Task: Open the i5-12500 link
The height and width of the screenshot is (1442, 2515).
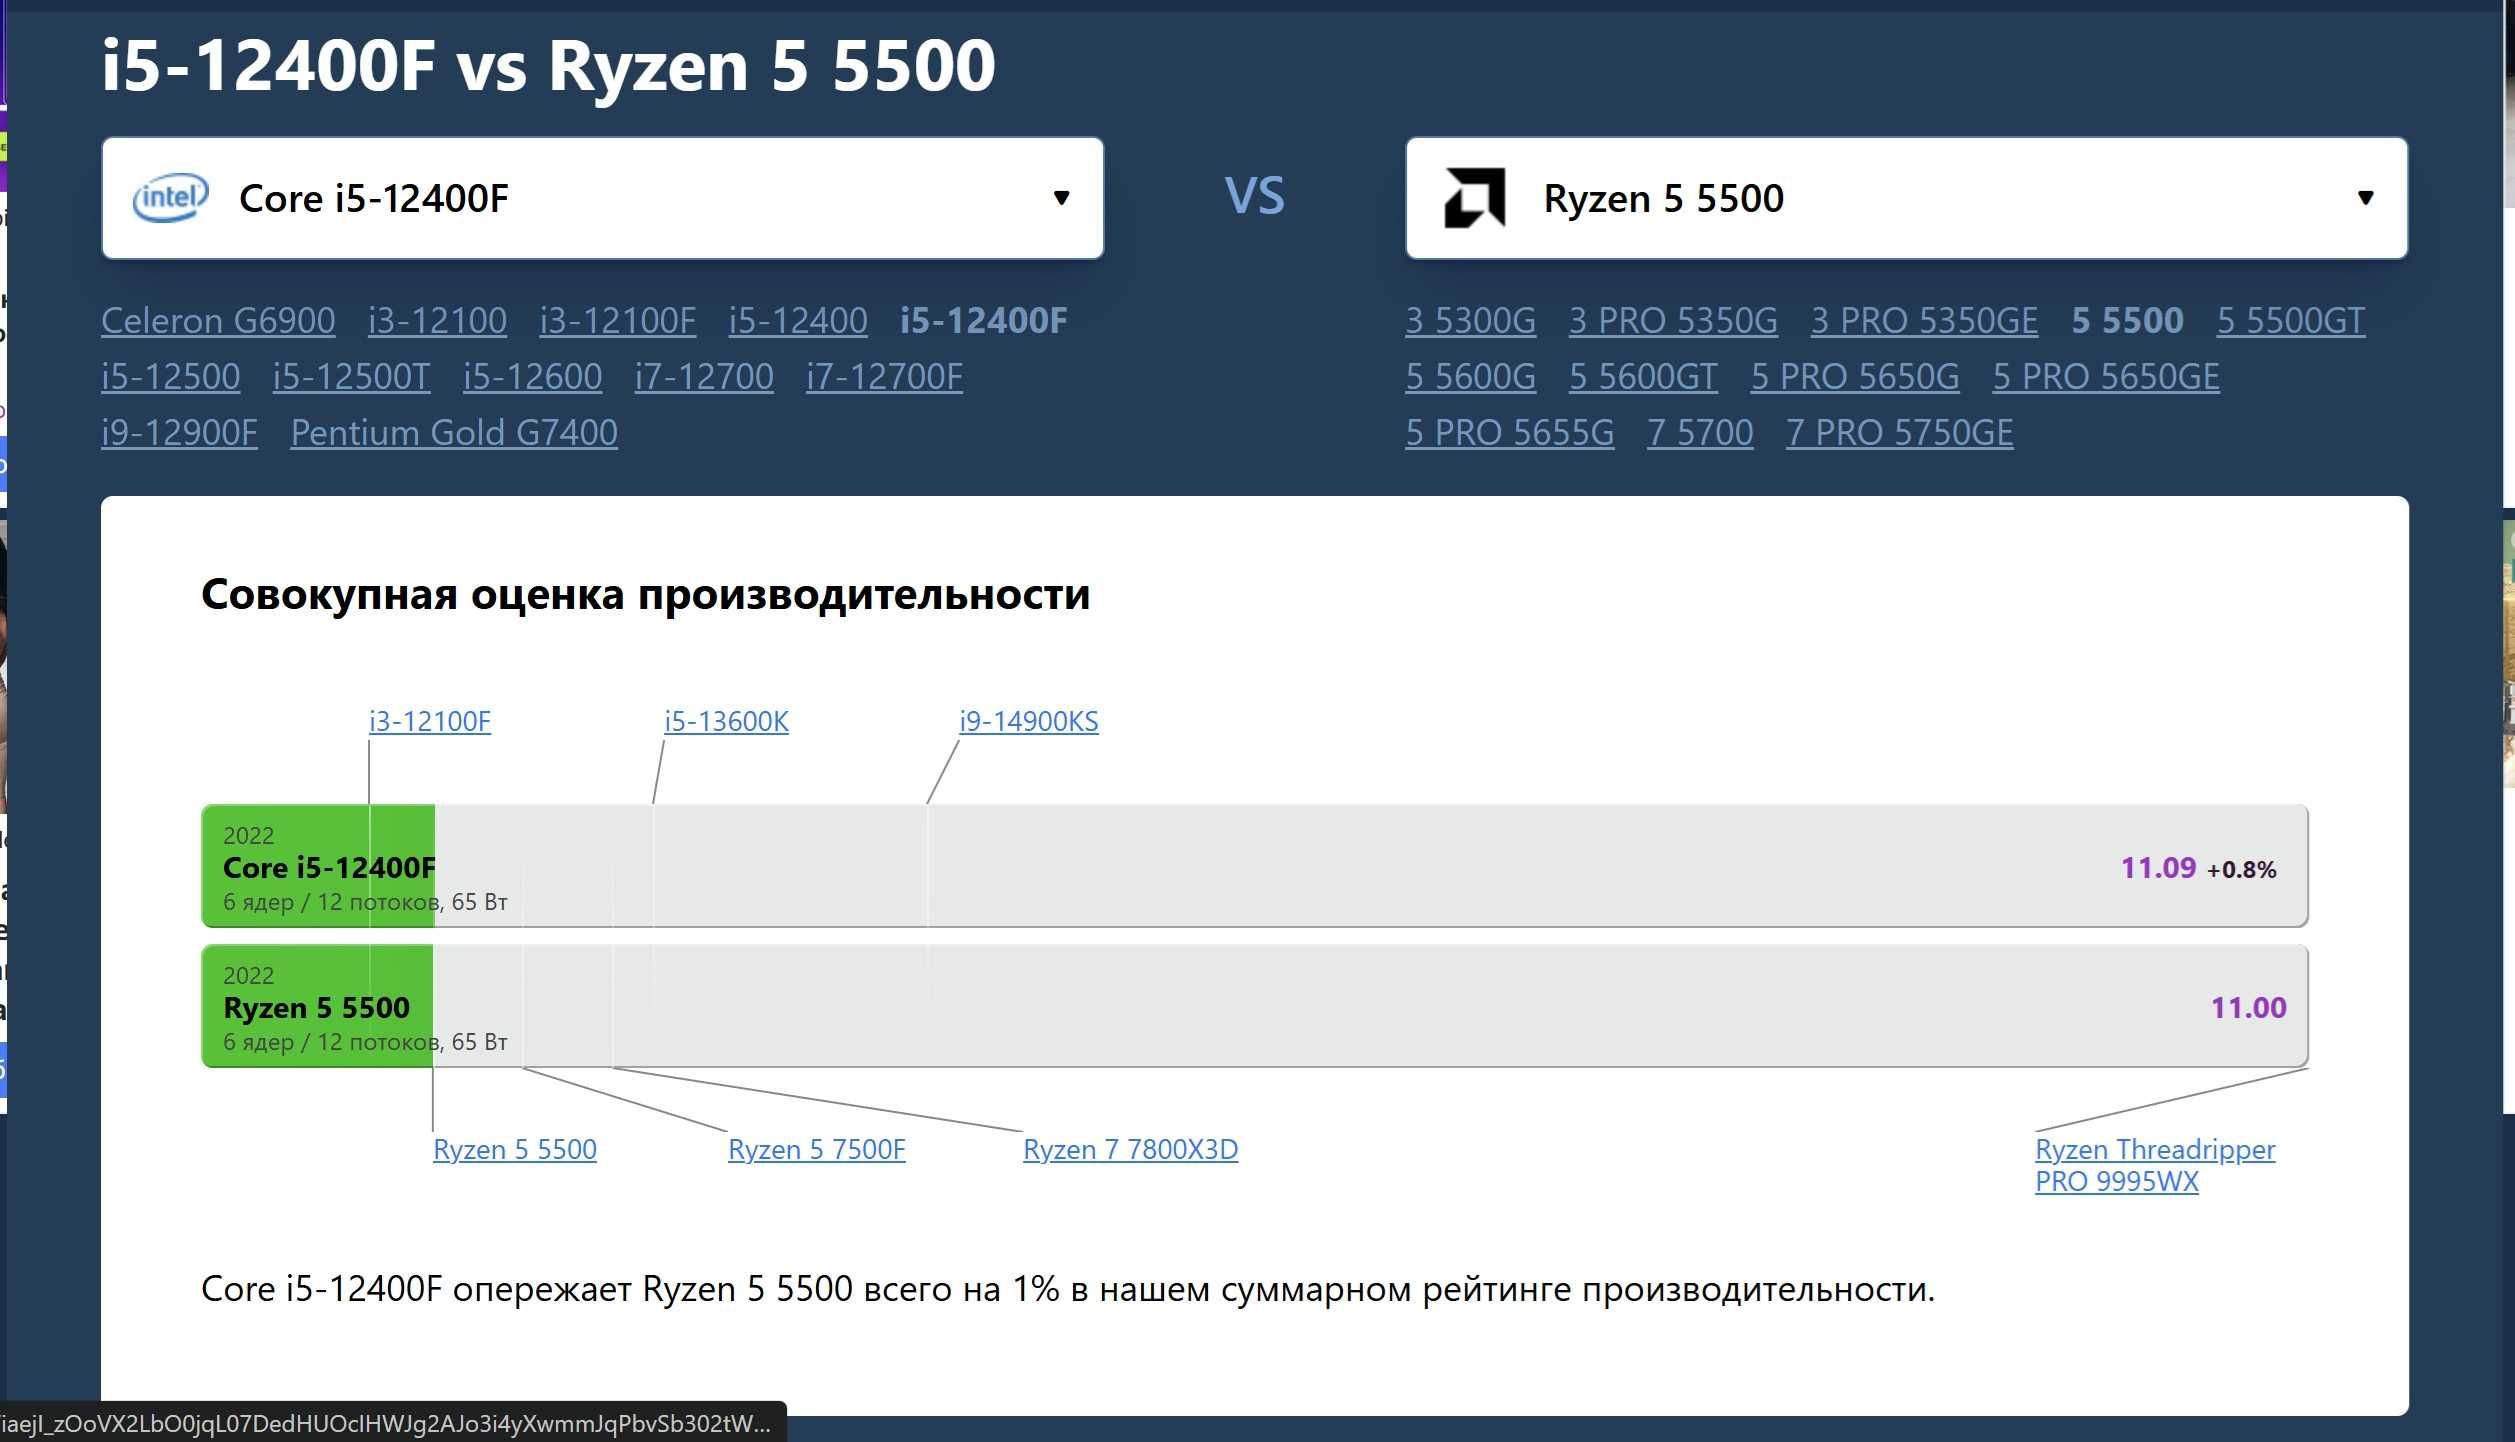Action: pos(170,377)
